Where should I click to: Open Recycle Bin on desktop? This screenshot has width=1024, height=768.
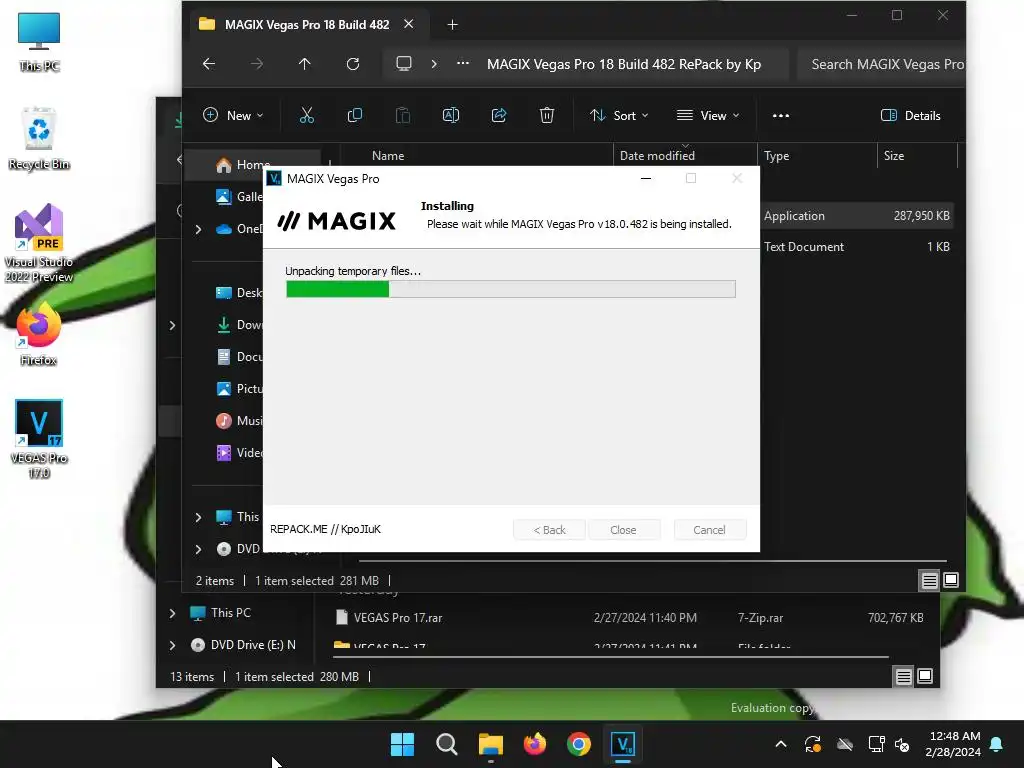[x=39, y=138]
